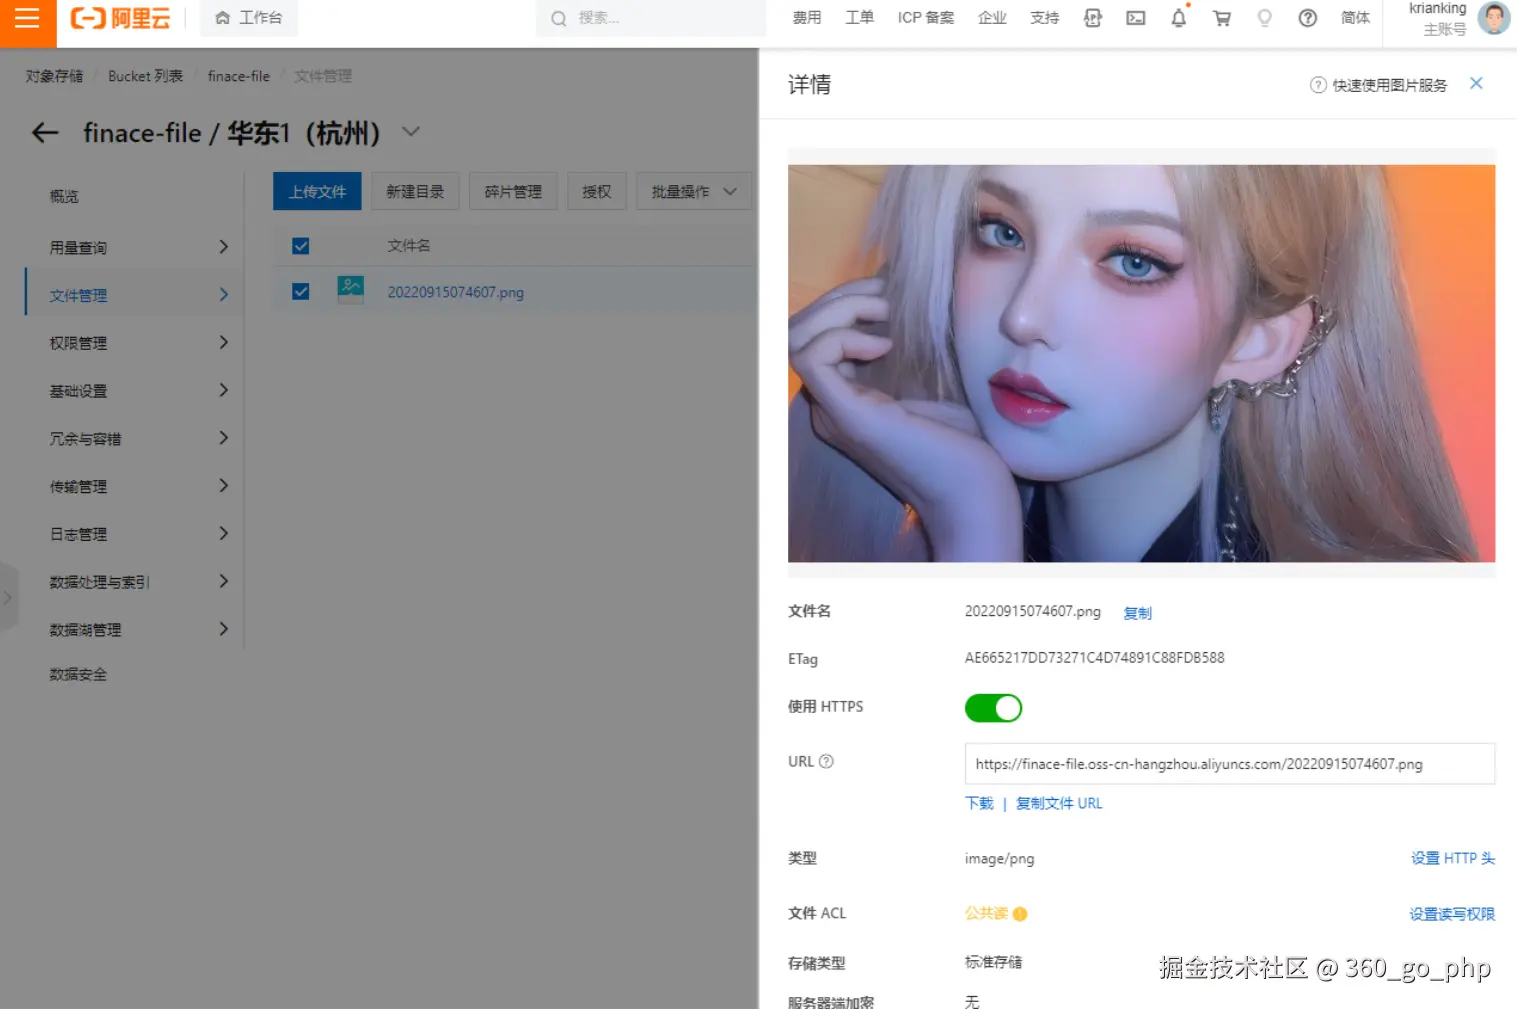
Task: Open the 支持 menu
Action: (x=1044, y=18)
